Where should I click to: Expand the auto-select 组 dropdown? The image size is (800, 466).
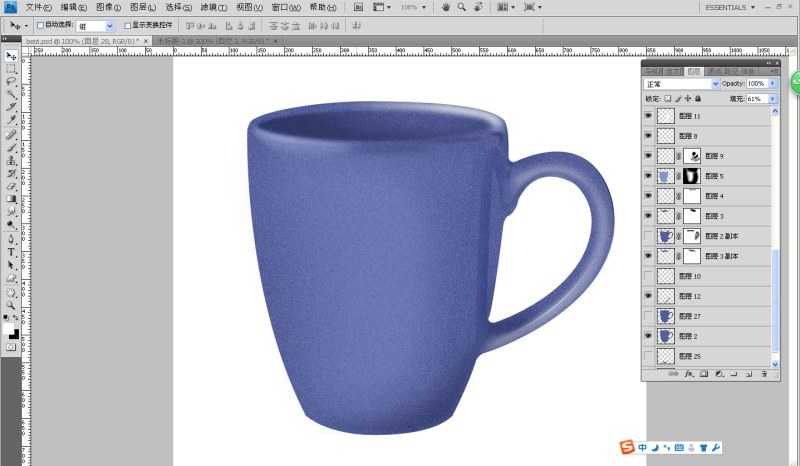tap(109, 26)
